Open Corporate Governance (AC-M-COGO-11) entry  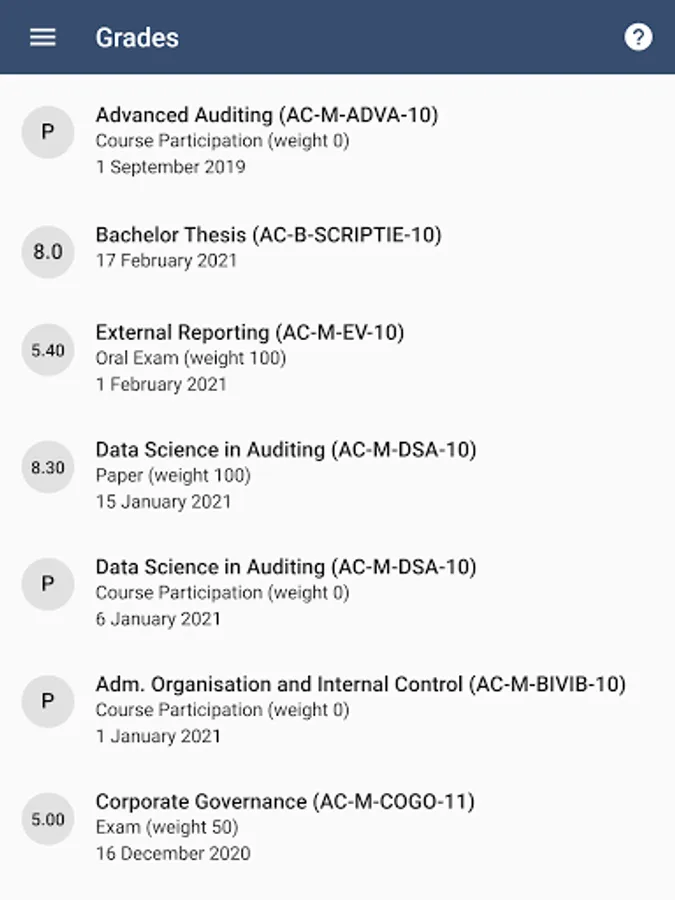pos(285,802)
